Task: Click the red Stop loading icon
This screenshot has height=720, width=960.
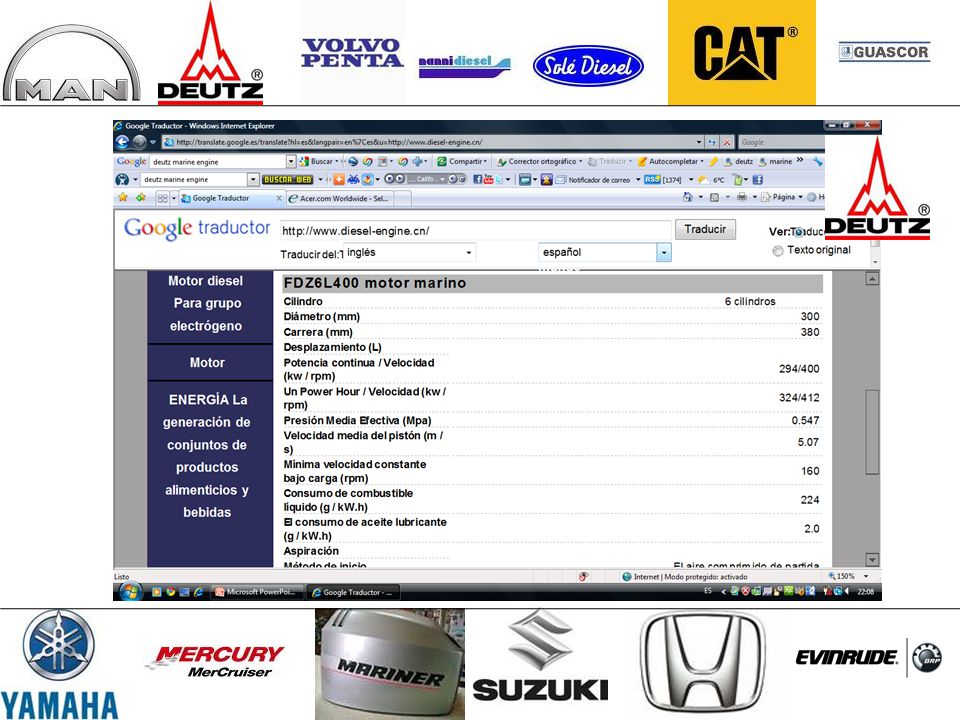Action: pos(727,142)
